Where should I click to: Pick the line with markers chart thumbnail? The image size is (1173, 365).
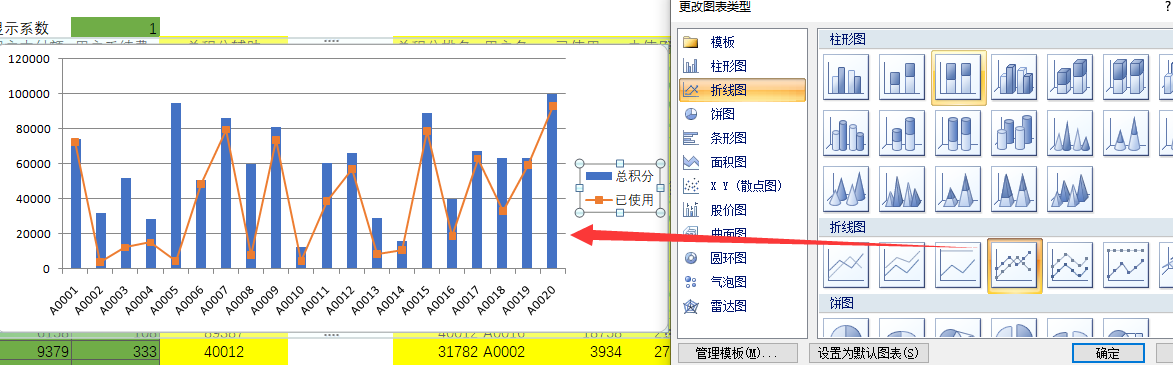(x=1014, y=266)
